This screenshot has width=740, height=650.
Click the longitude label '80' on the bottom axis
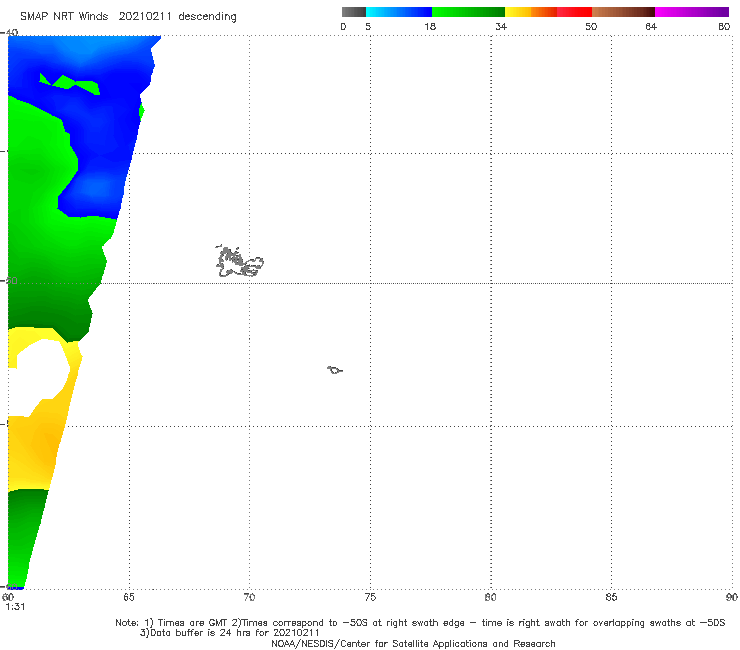tap(490, 597)
